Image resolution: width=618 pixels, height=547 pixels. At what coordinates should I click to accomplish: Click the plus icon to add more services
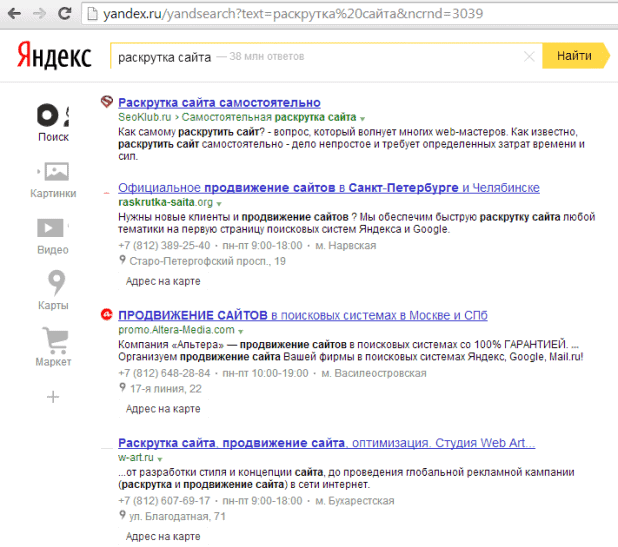tap(53, 396)
